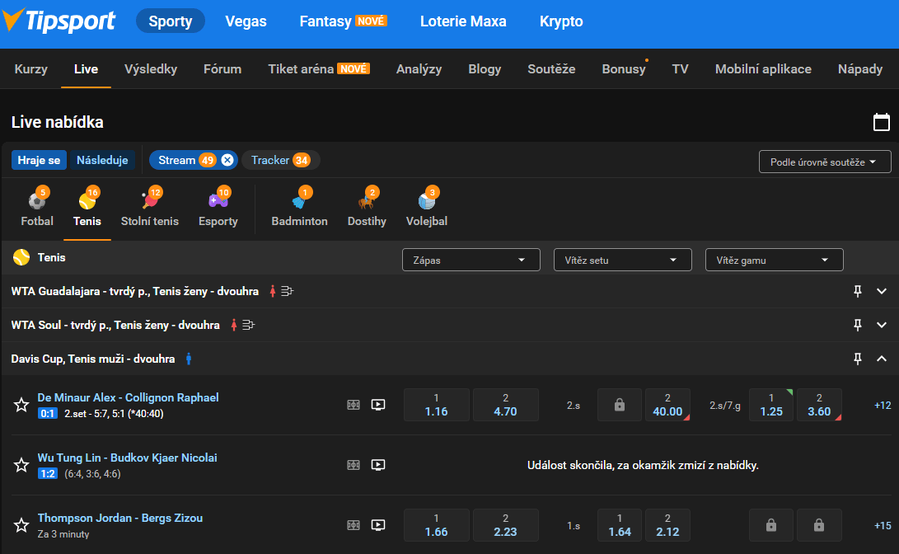Open tracker icon for Wu Tung Lin match
The image size is (899, 554).
click(x=354, y=465)
